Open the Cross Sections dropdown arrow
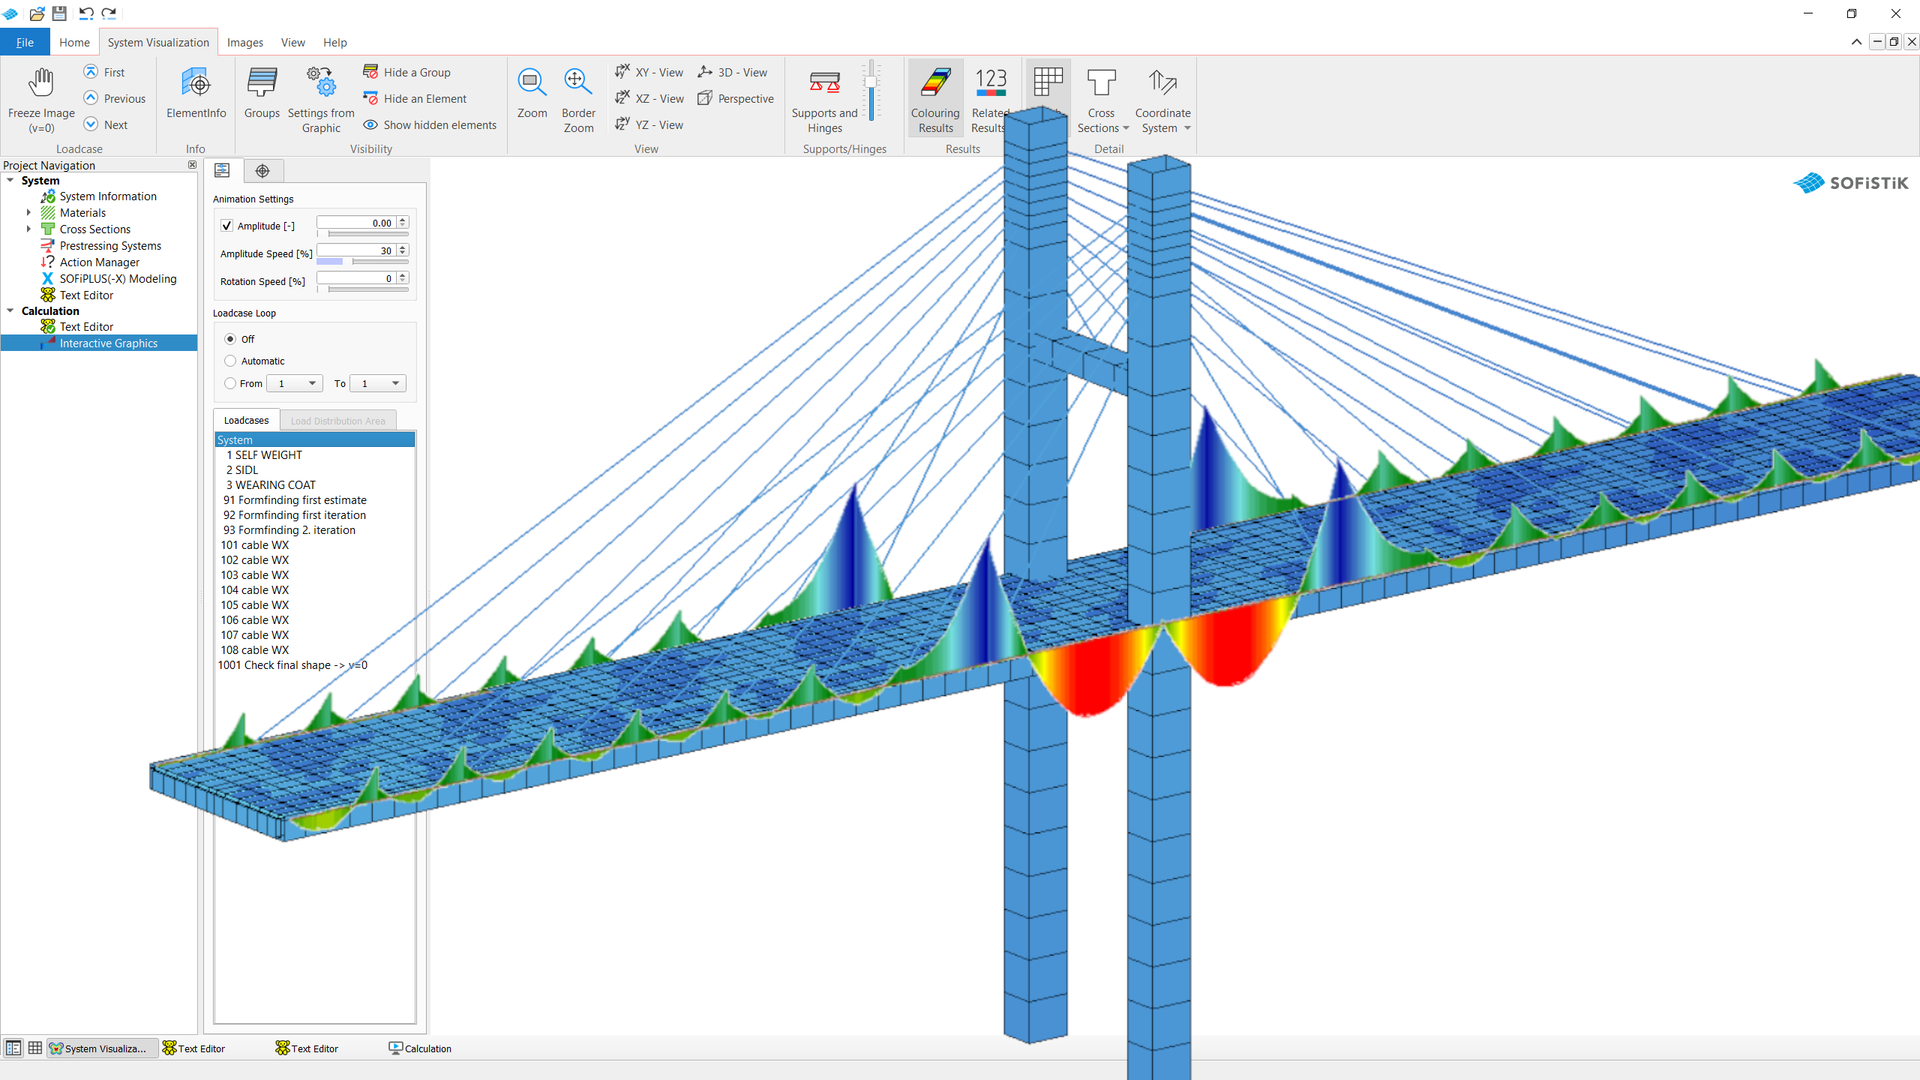Viewport: 1920px width, 1080px height. coord(1126,129)
